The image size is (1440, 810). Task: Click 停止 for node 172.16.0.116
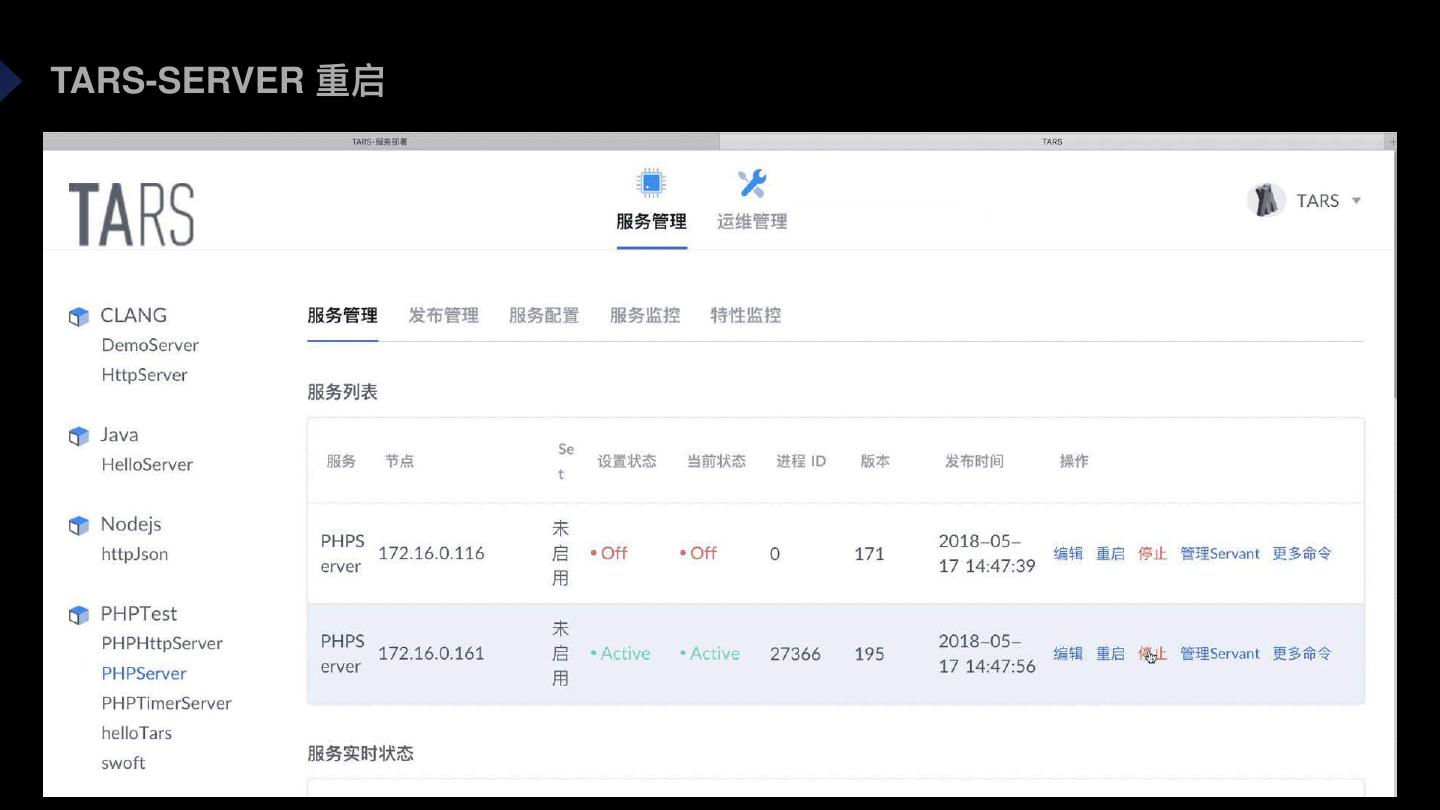click(x=1152, y=554)
